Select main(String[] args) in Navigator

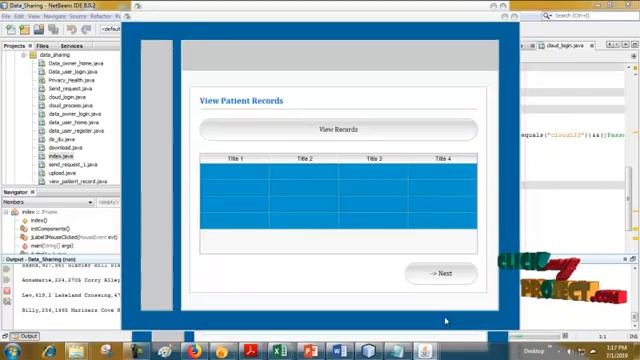point(52,246)
